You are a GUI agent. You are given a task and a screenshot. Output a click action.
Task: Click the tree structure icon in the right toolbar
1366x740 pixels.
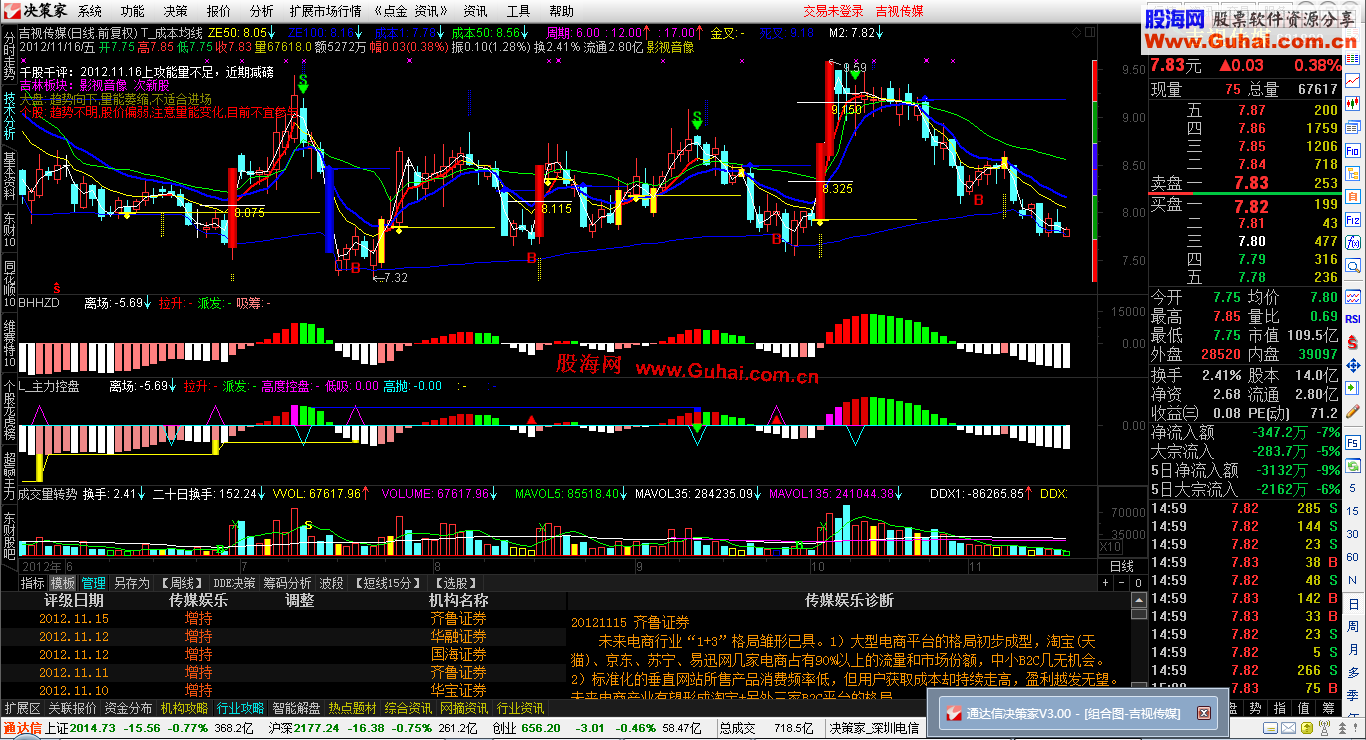tap(1353, 173)
